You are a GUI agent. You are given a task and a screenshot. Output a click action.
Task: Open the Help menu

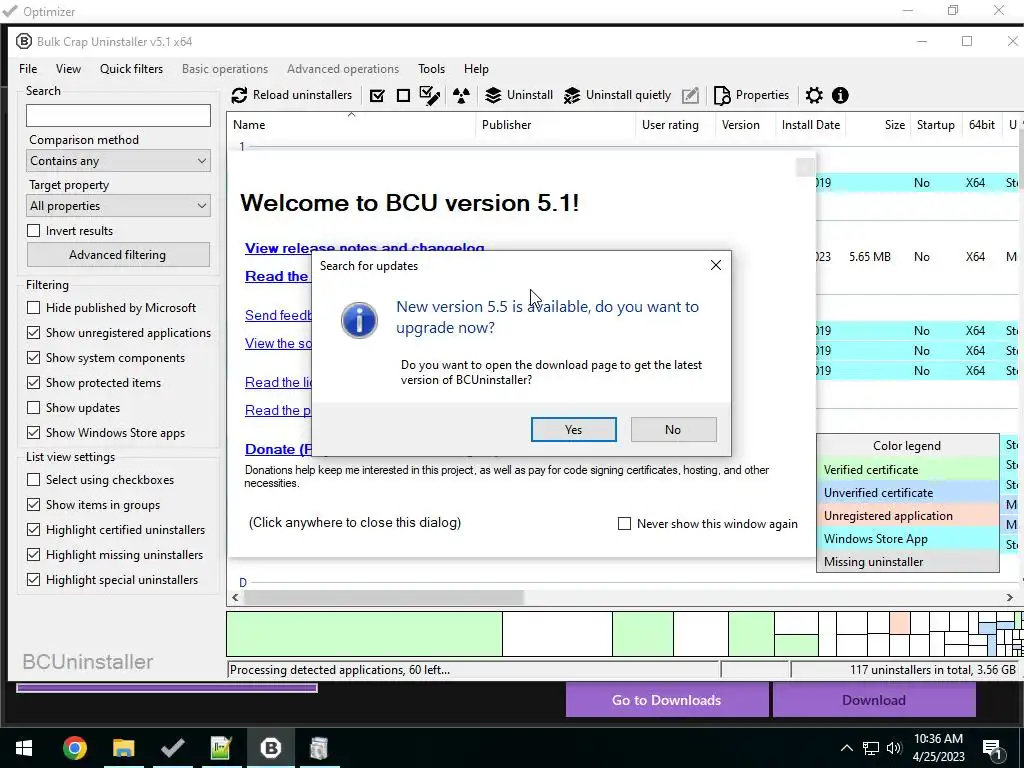click(476, 69)
